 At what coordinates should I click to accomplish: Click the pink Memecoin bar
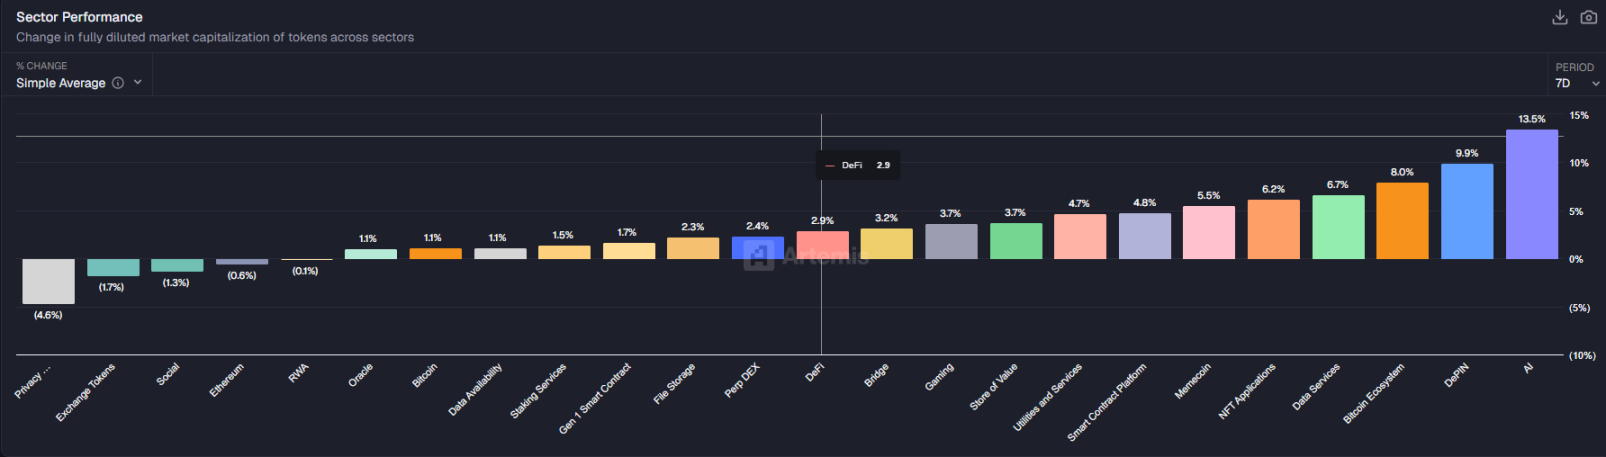(1208, 232)
